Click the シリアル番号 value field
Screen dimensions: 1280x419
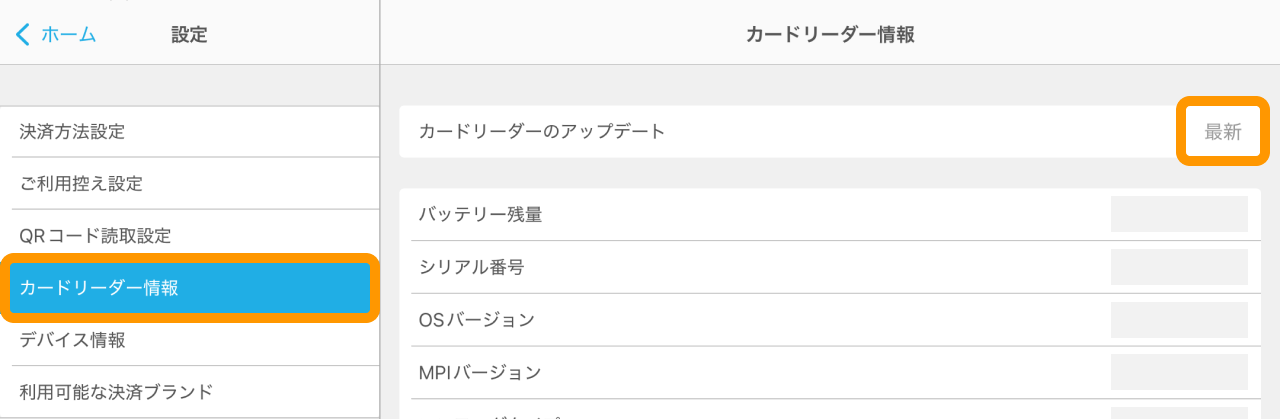1179,267
